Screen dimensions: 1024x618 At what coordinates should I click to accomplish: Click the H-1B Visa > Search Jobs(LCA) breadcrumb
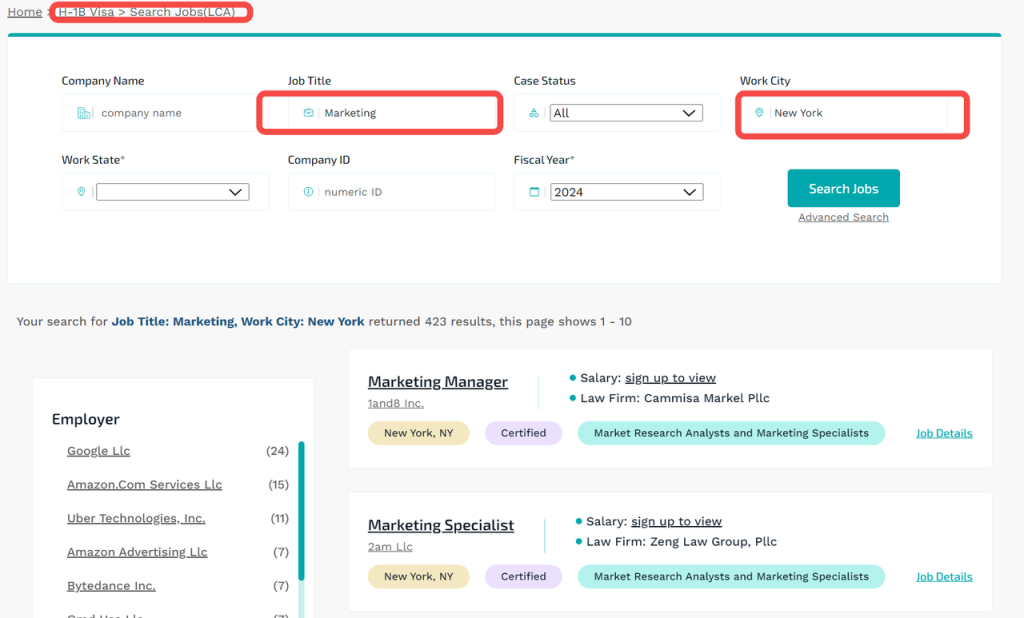[x=147, y=12]
